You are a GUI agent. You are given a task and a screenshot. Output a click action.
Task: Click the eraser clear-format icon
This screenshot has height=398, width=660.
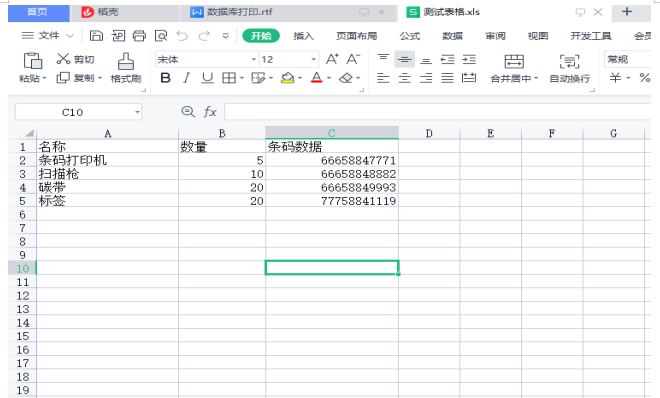click(x=346, y=78)
